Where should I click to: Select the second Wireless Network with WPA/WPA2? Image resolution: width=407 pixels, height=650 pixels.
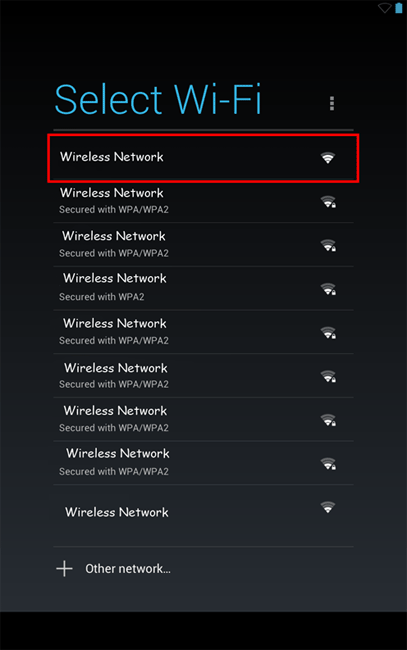click(203, 201)
